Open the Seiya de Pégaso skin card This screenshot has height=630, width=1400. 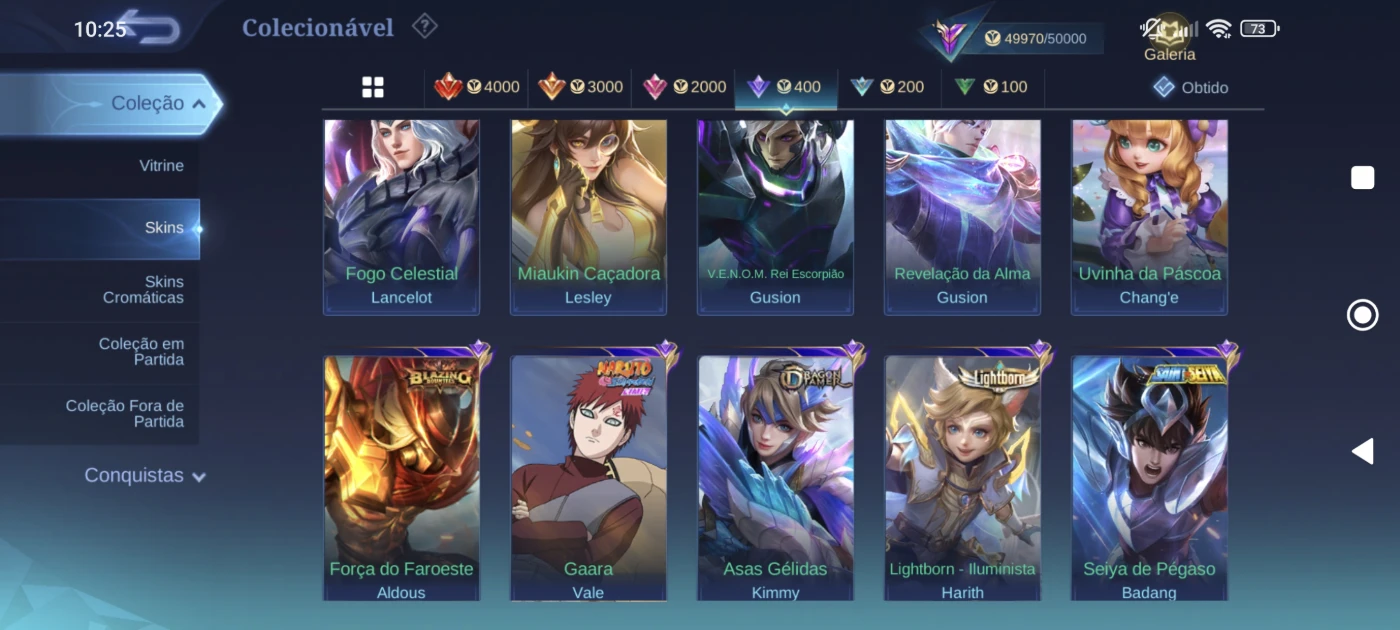click(x=1149, y=478)
